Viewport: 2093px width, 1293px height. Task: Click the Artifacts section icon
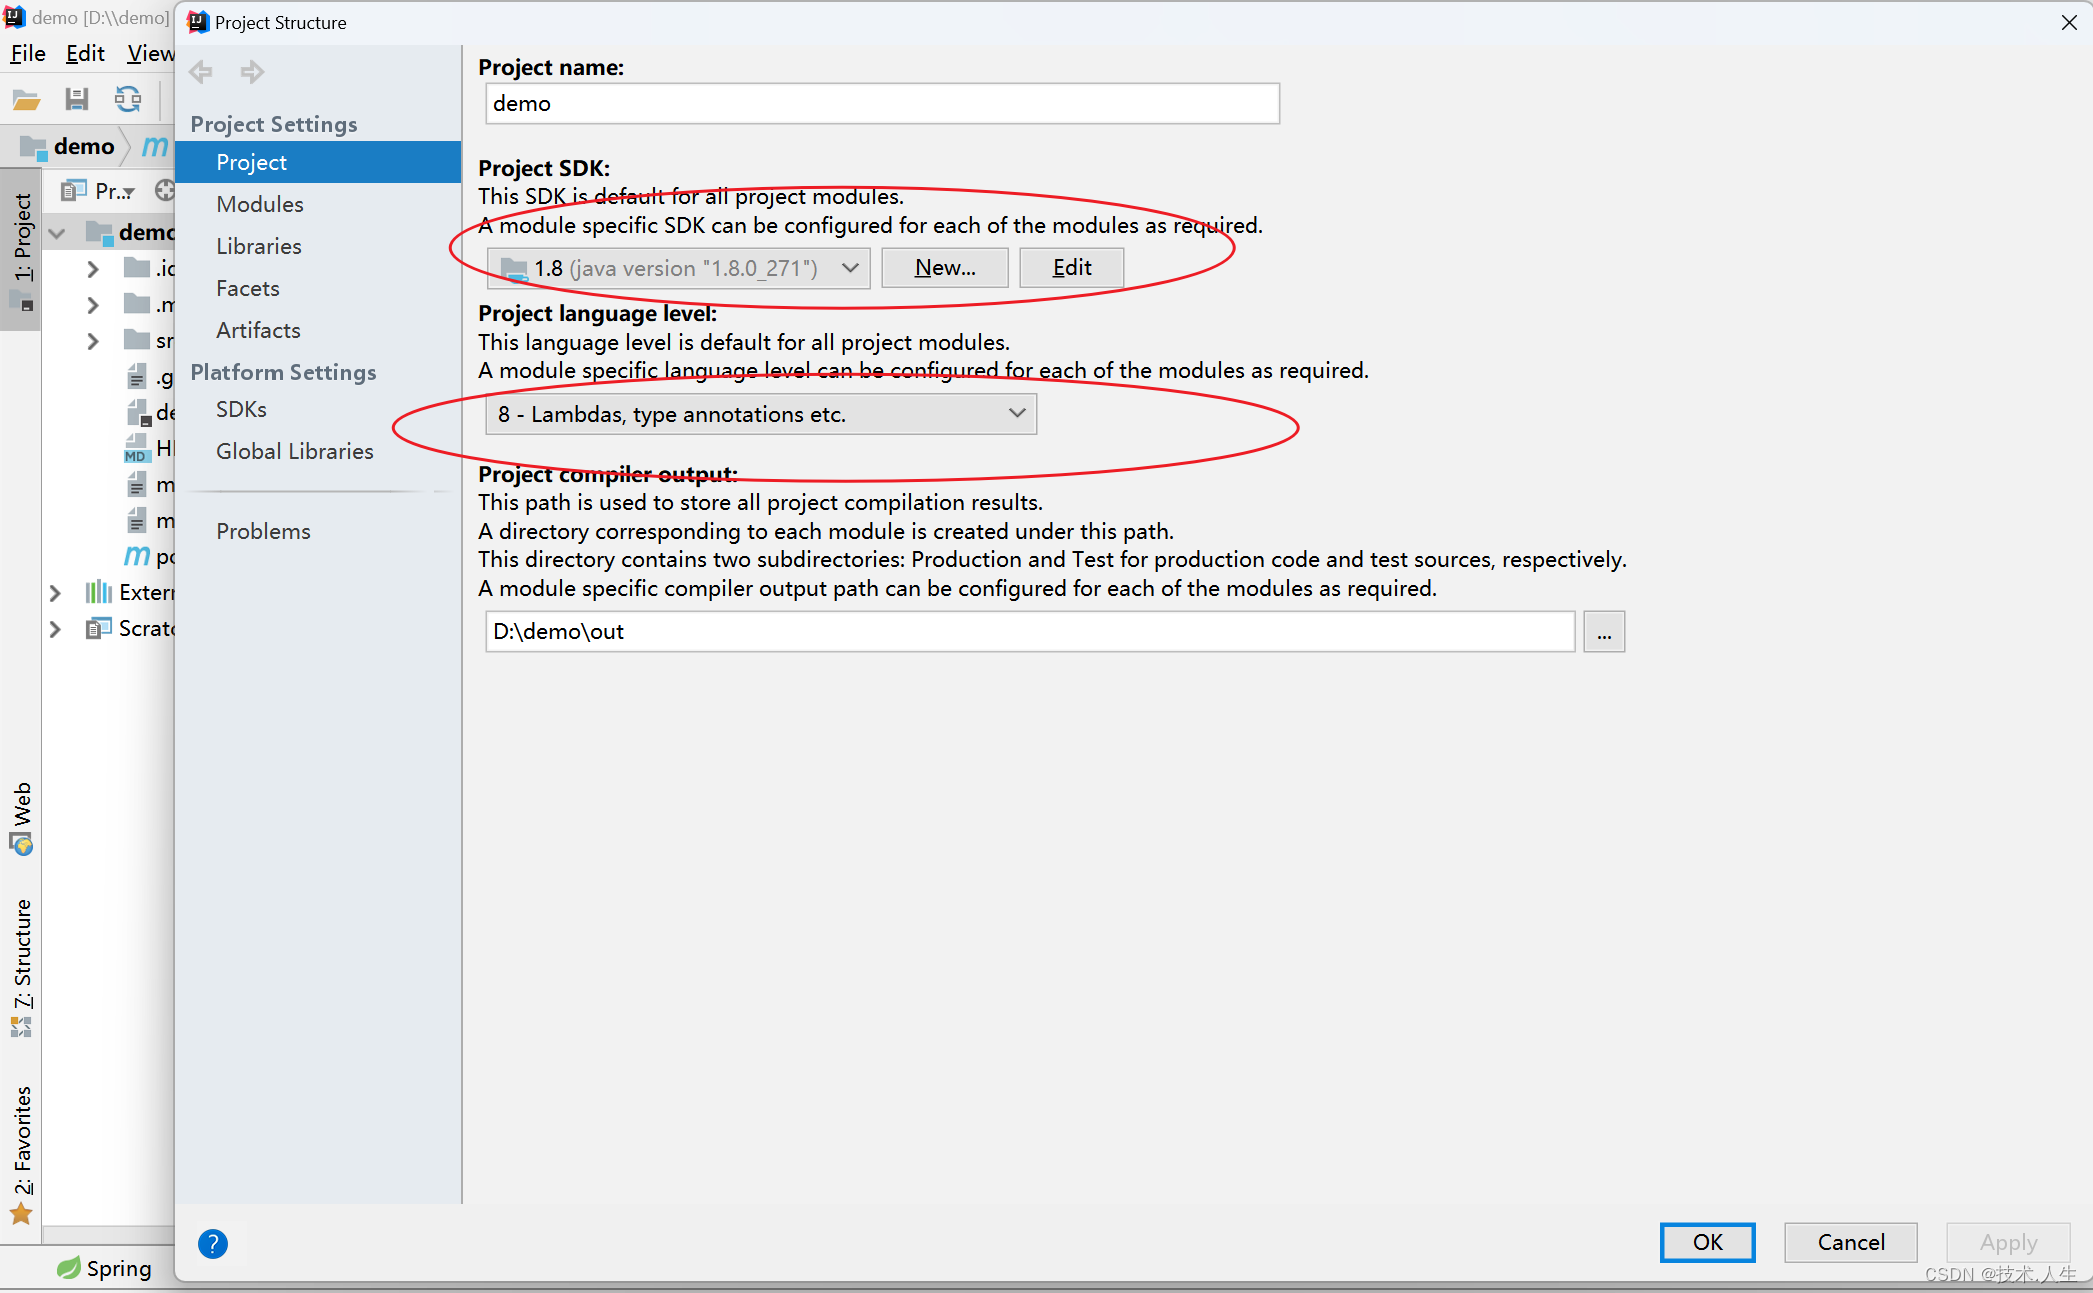[256, 329]
